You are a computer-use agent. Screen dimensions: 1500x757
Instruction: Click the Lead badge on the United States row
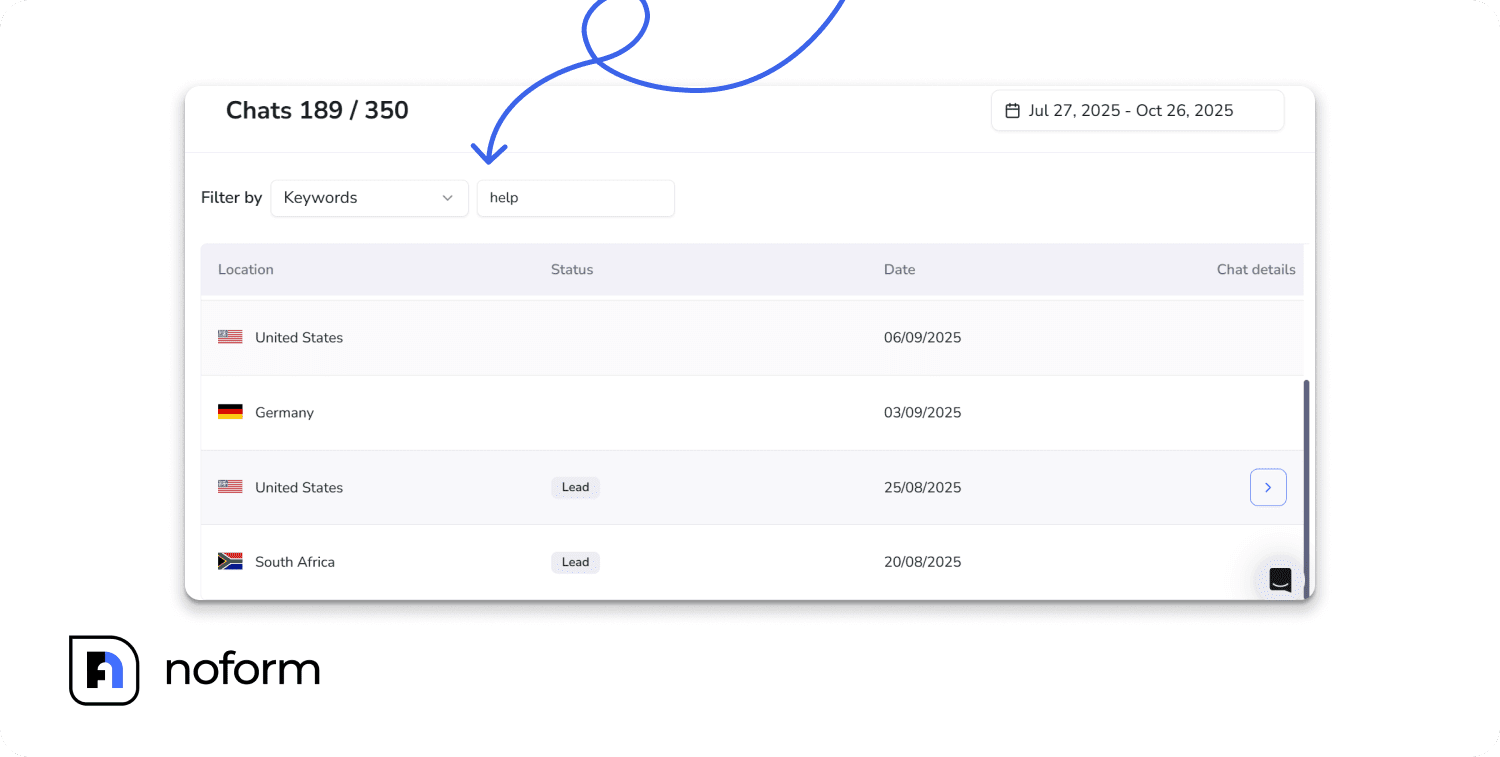(x=575, y=487)
